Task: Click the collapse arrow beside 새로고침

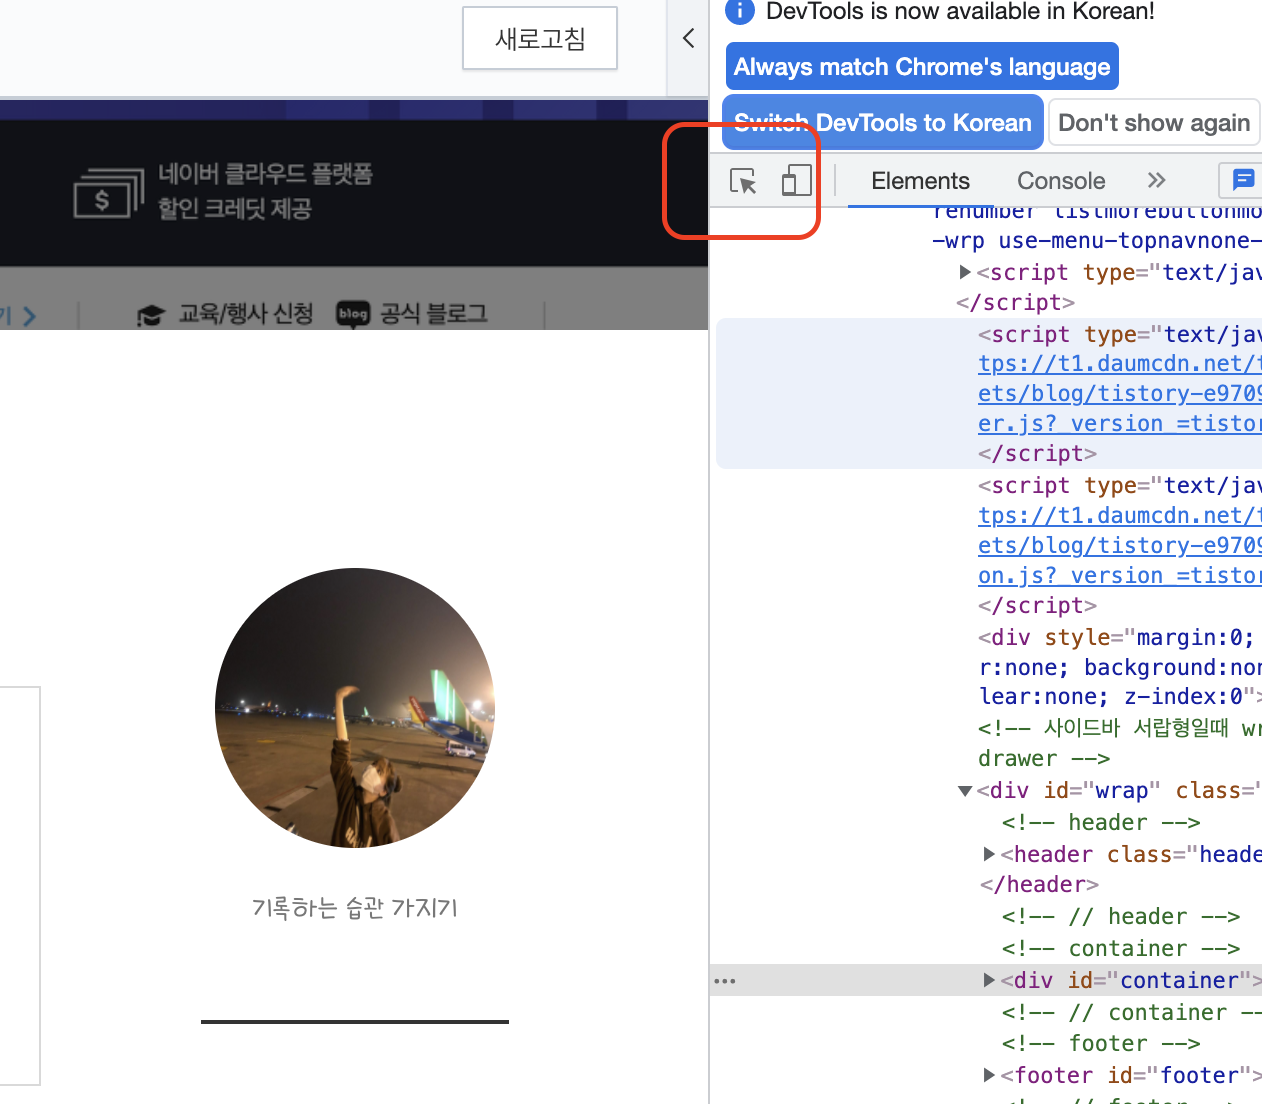Action: pos(688,38)
